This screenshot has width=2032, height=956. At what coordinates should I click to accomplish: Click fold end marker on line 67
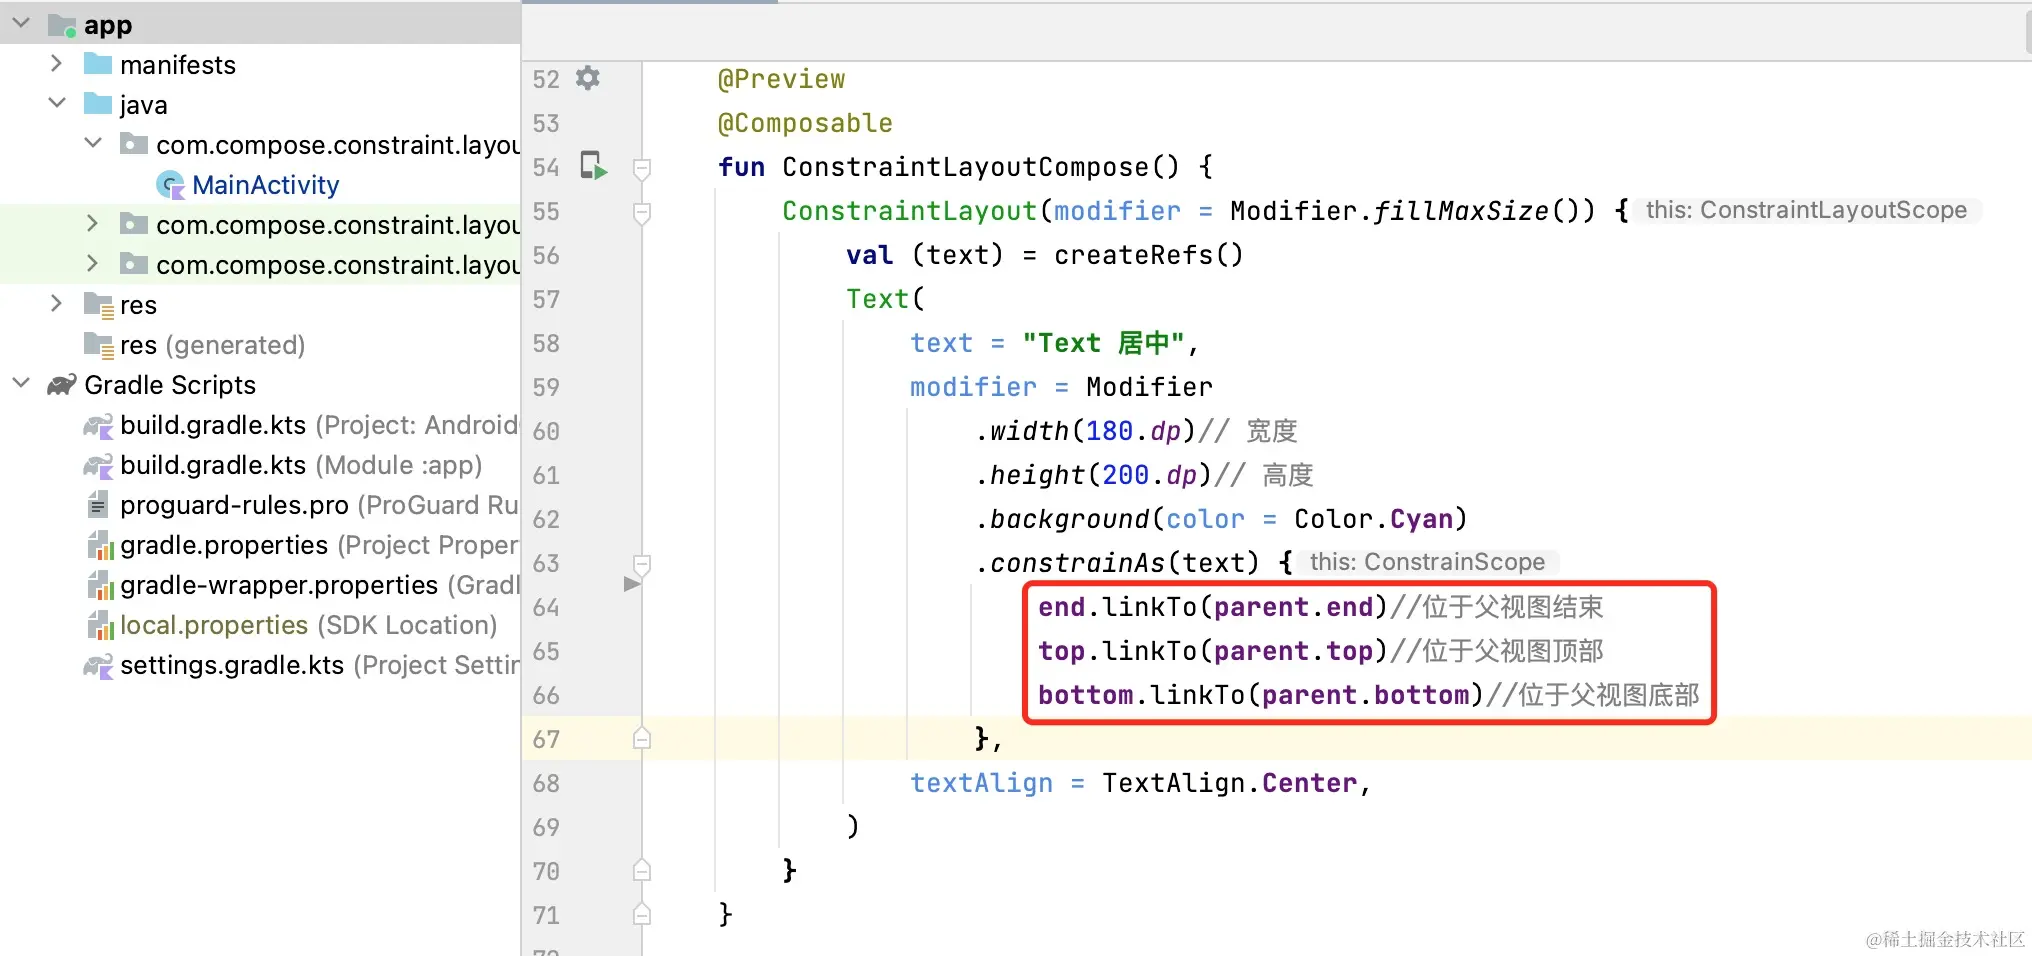[642, 738]
